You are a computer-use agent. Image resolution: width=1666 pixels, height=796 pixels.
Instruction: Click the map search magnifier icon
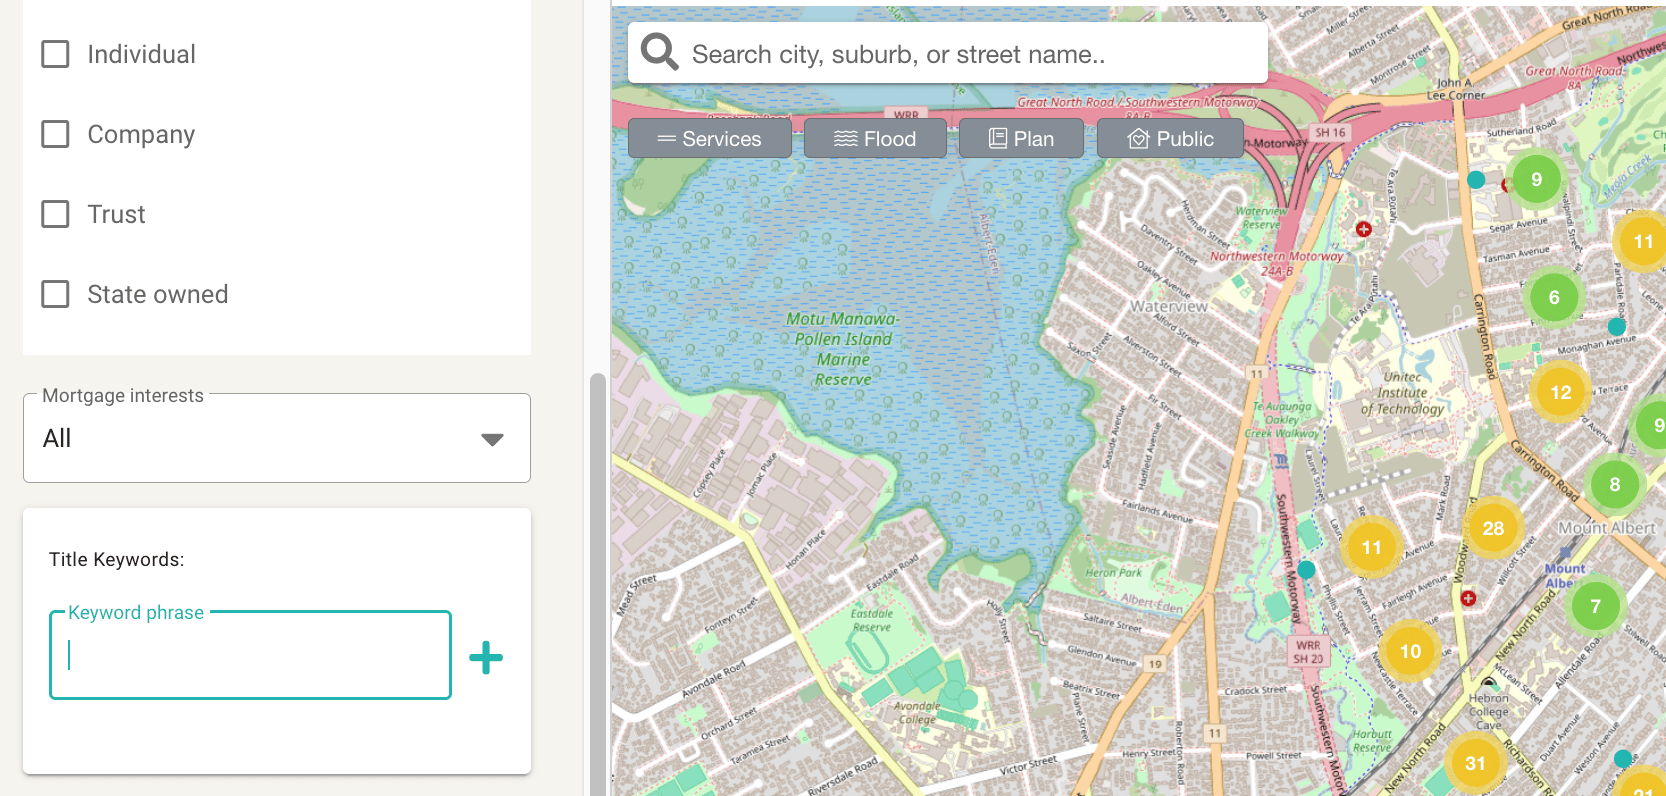(659, 51)
